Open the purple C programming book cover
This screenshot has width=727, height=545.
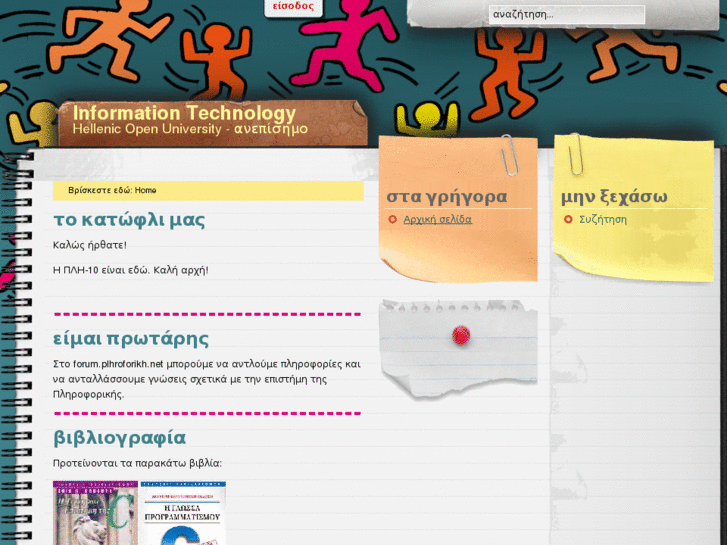(x=95, y=513)
